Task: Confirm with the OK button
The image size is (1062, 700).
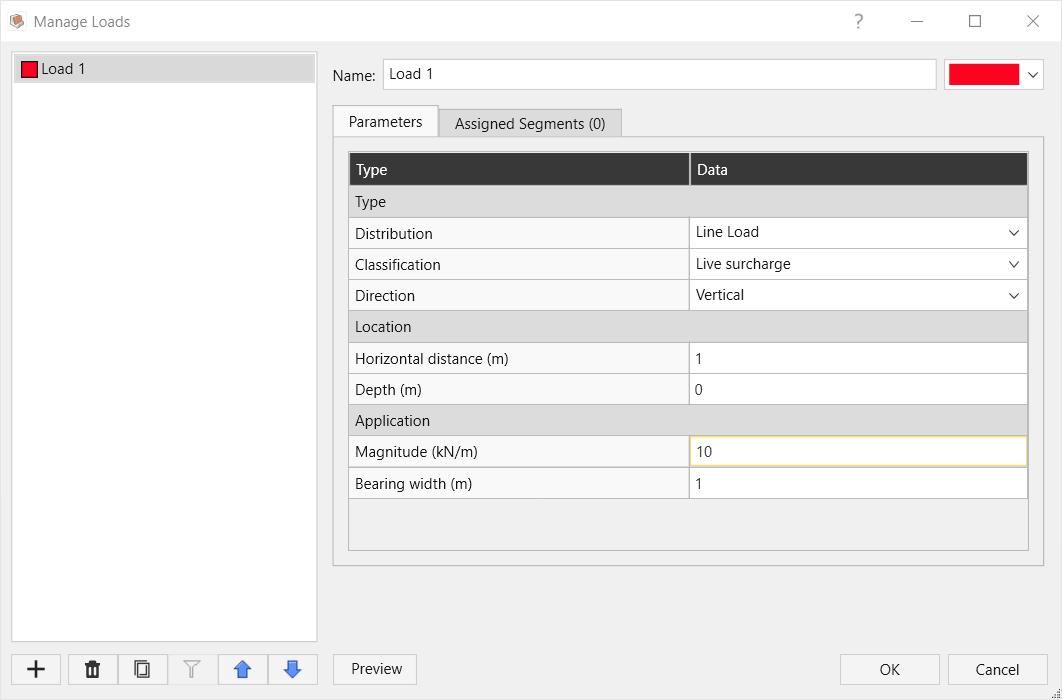Action: [x=890, y=670]
